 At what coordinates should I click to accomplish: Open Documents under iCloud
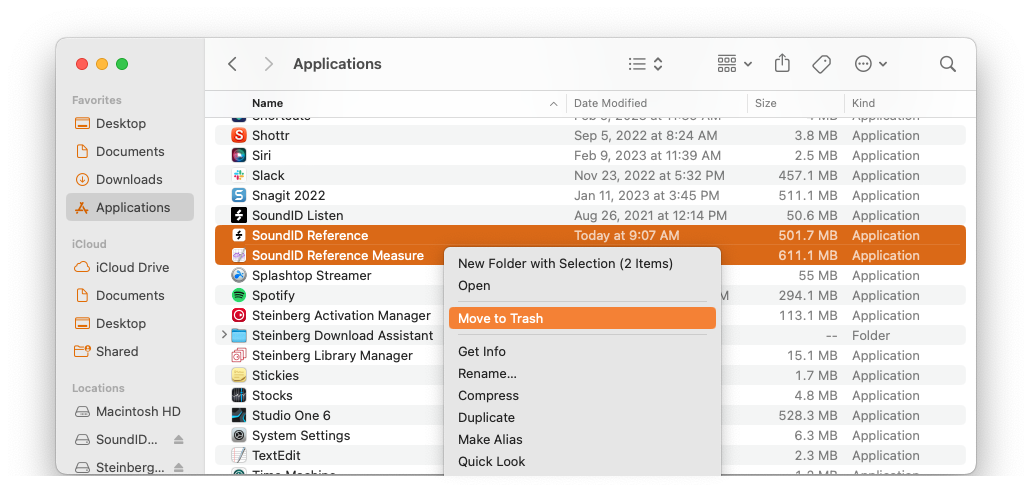click(x=130, y=296)
